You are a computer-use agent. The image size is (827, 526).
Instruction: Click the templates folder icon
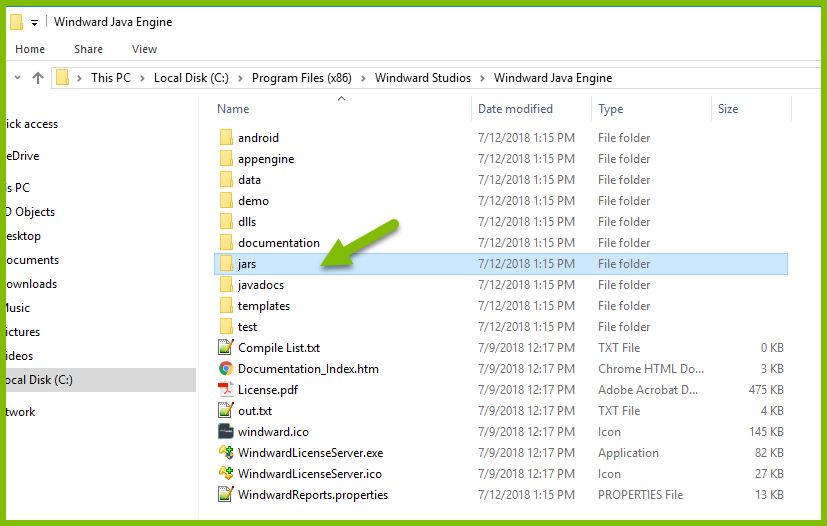[x=226, y=306]
